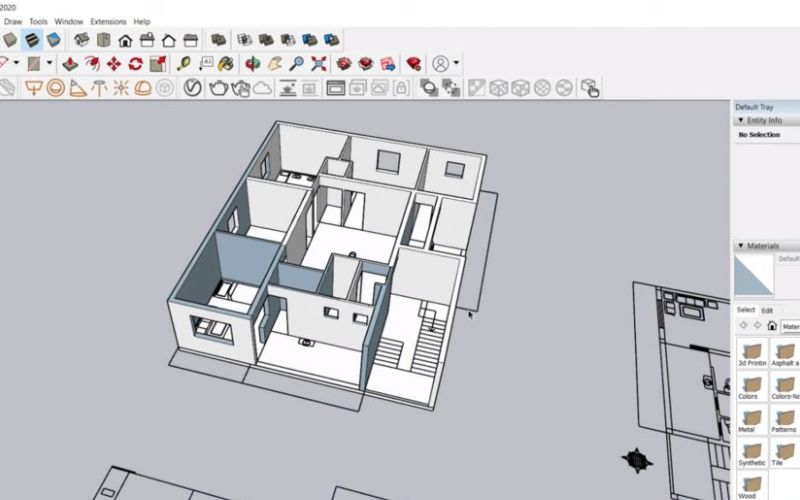Image resolution: width=800 pixels, height=500 pixels.
Task: Select the Follow Me tool
Action: pos(92,64)
